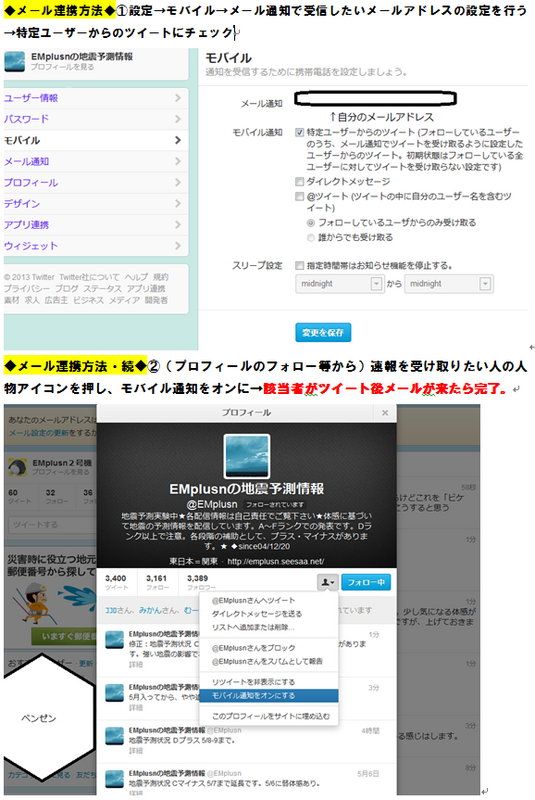535x800 pixels.
Task: Select 誰からでも受け取る radio option
Action: [x=311, y=238]
